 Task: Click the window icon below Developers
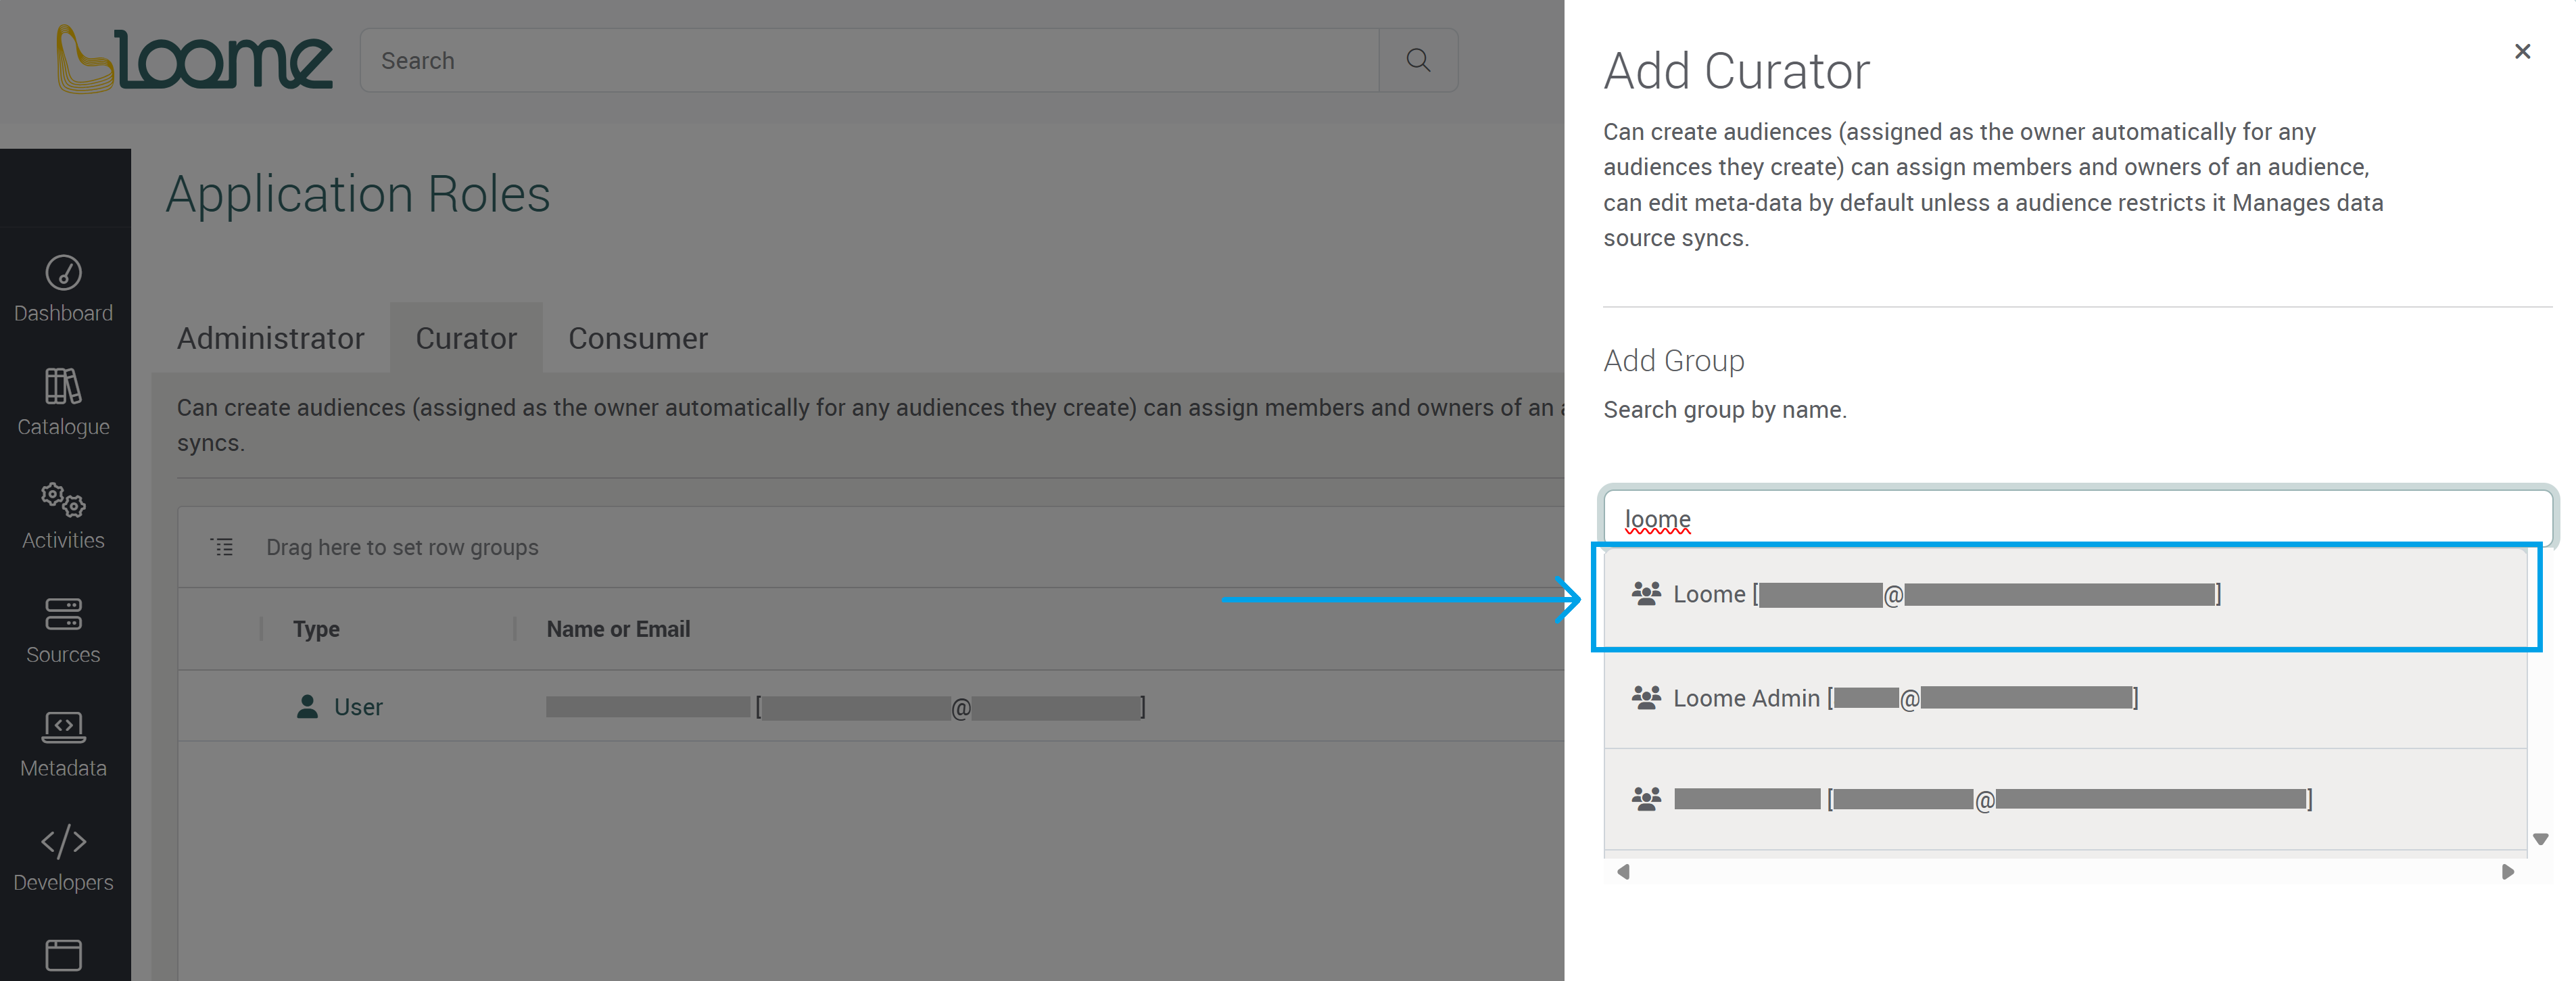[x=64, y=955]
